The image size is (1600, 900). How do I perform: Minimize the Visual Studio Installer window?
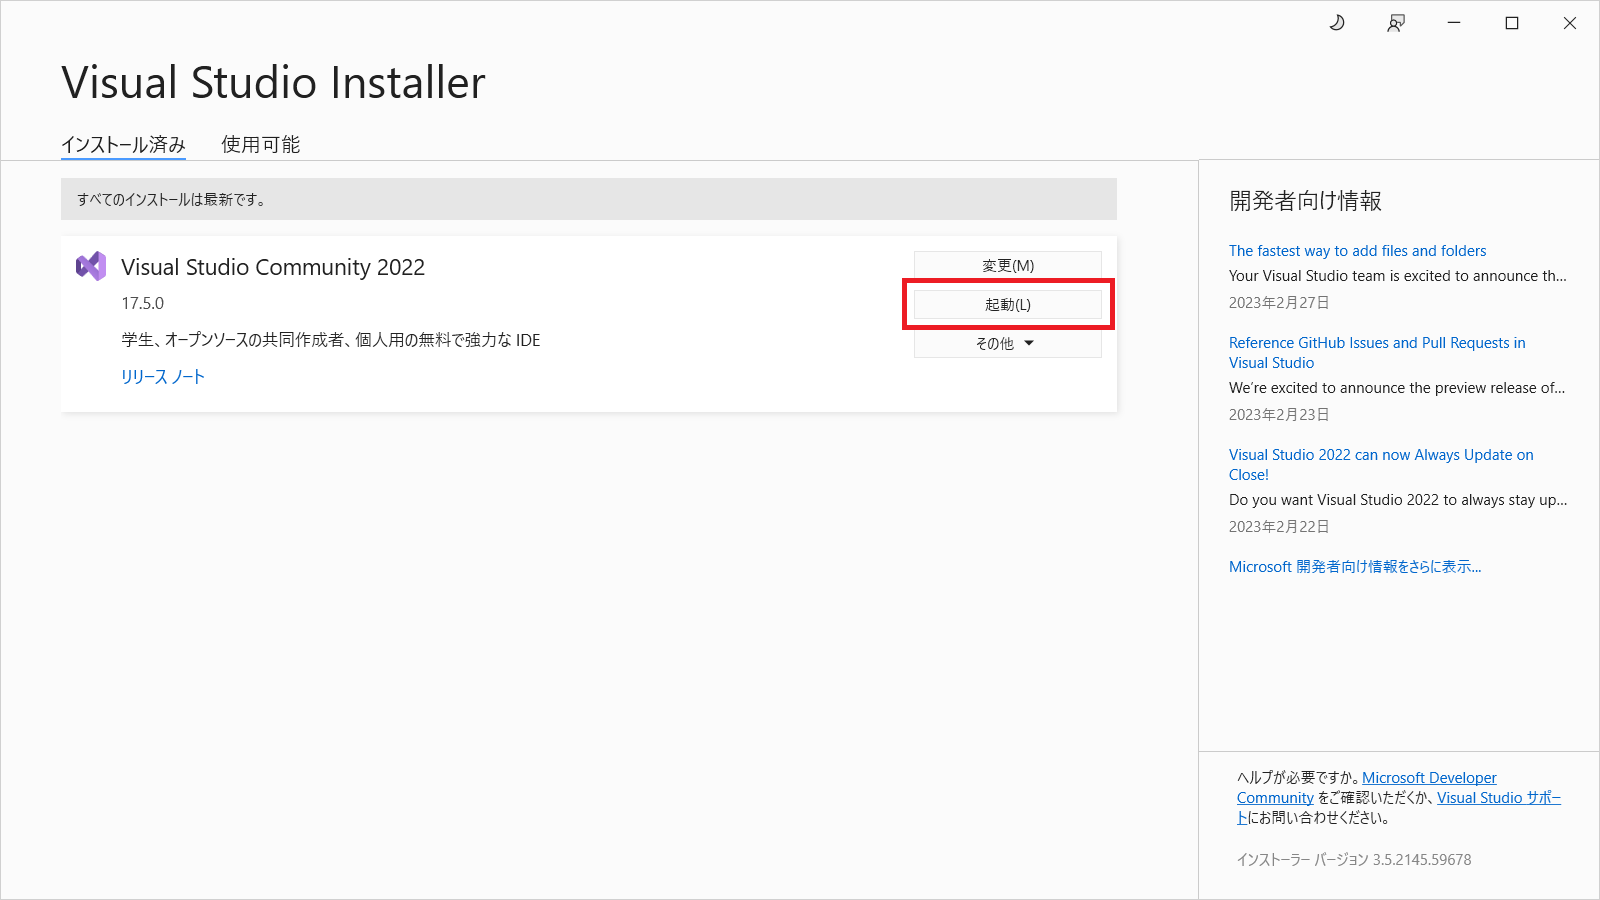click(x=1454, y=23)
